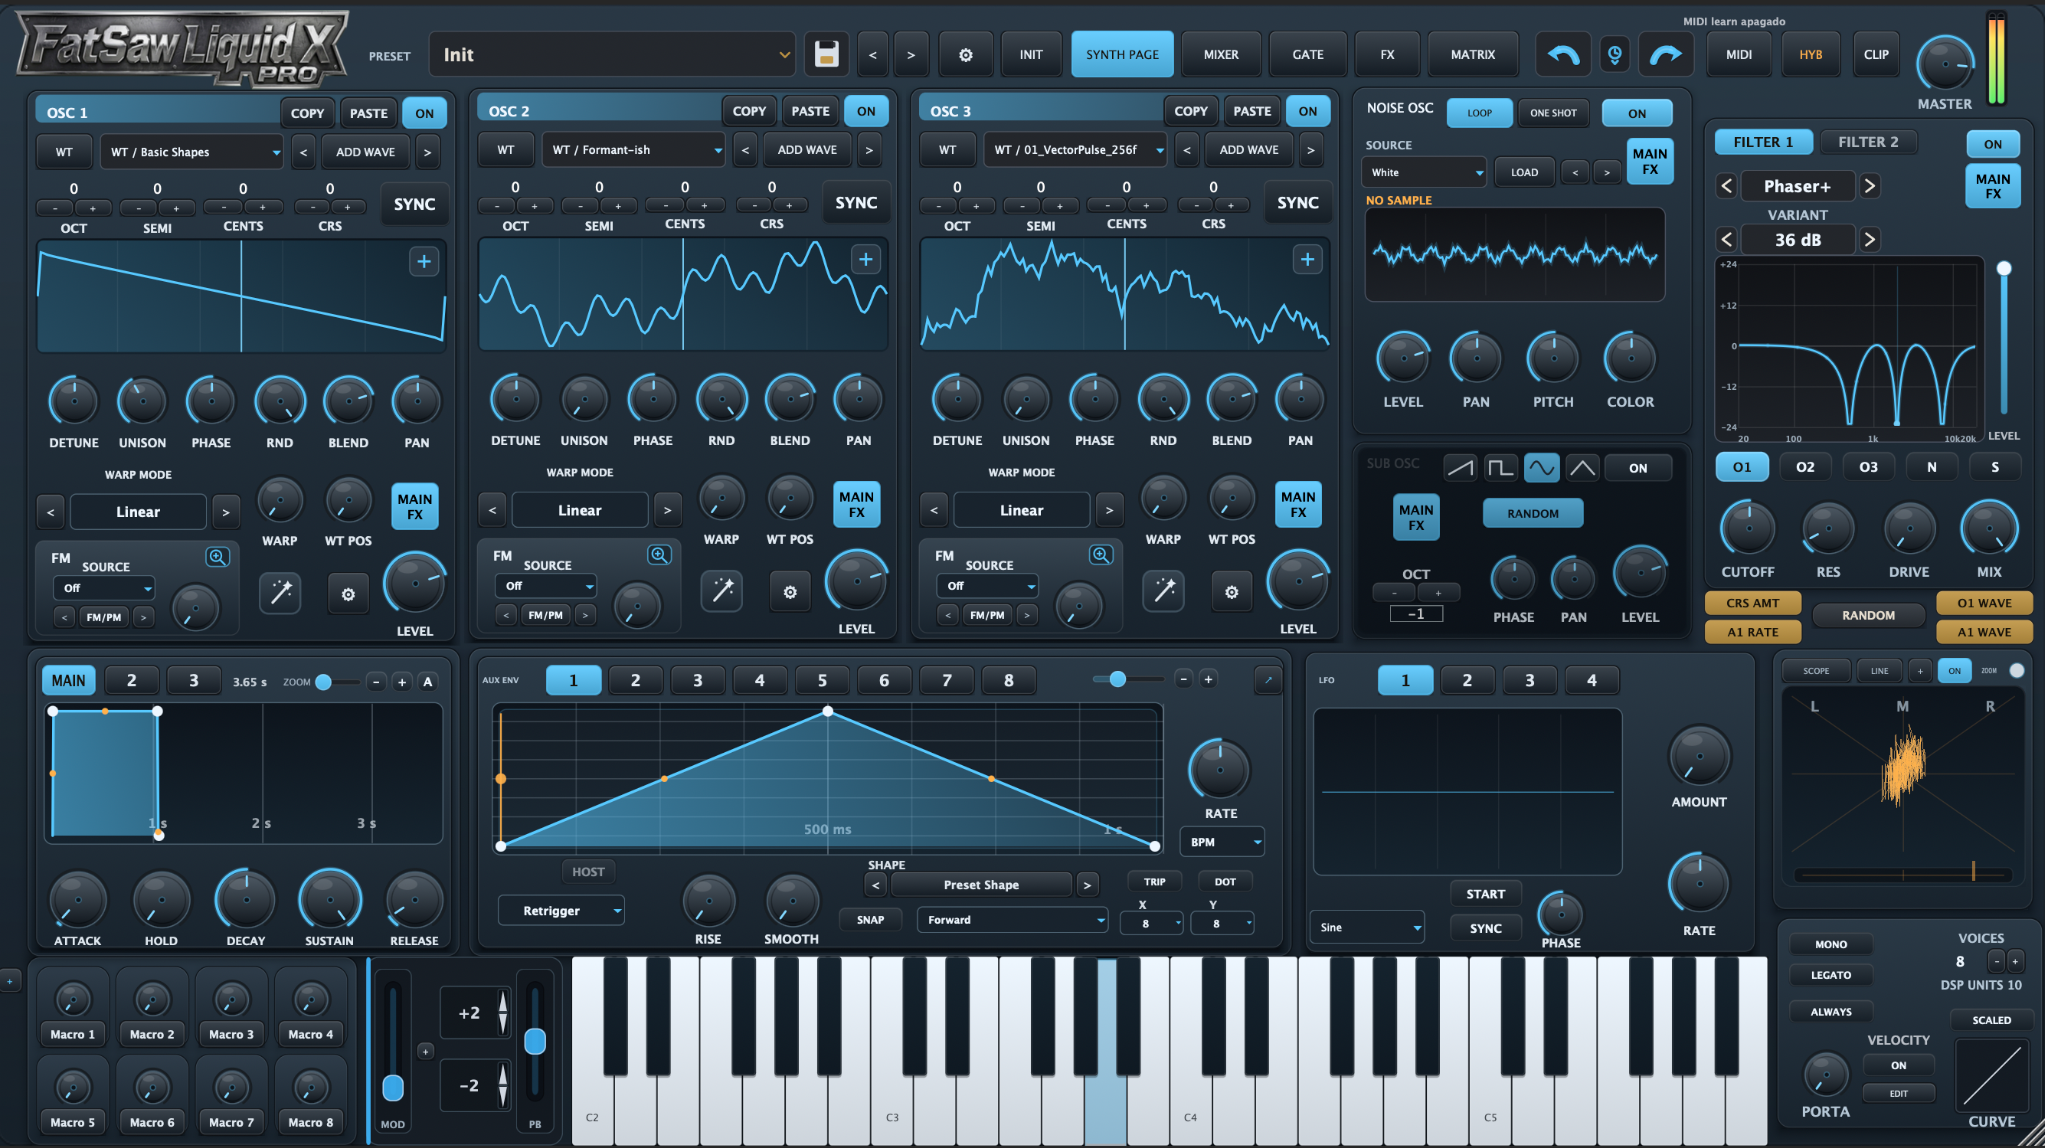Open the LFO Sine shape dropdown
2048x1148 pixels.
coord(1367,927)
